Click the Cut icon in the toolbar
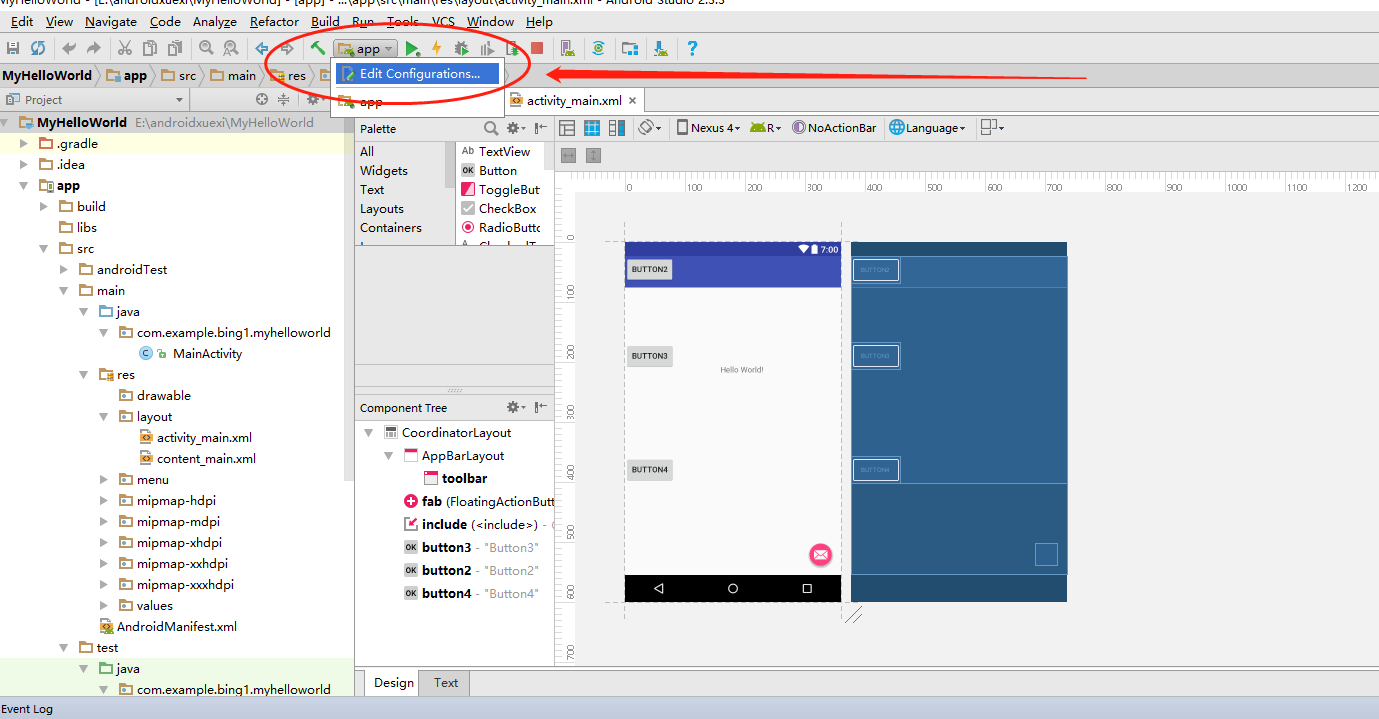The image size is (1379, 719). tap(124, 47)
